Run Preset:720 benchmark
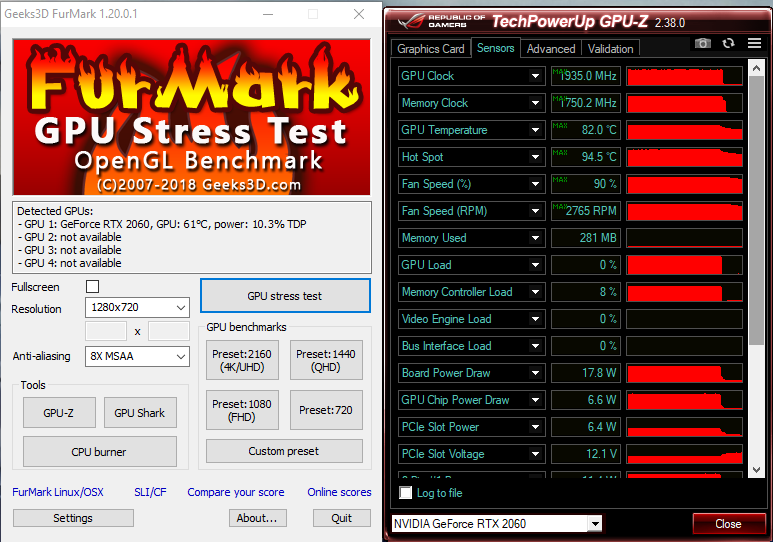 [x=326, y=410]
